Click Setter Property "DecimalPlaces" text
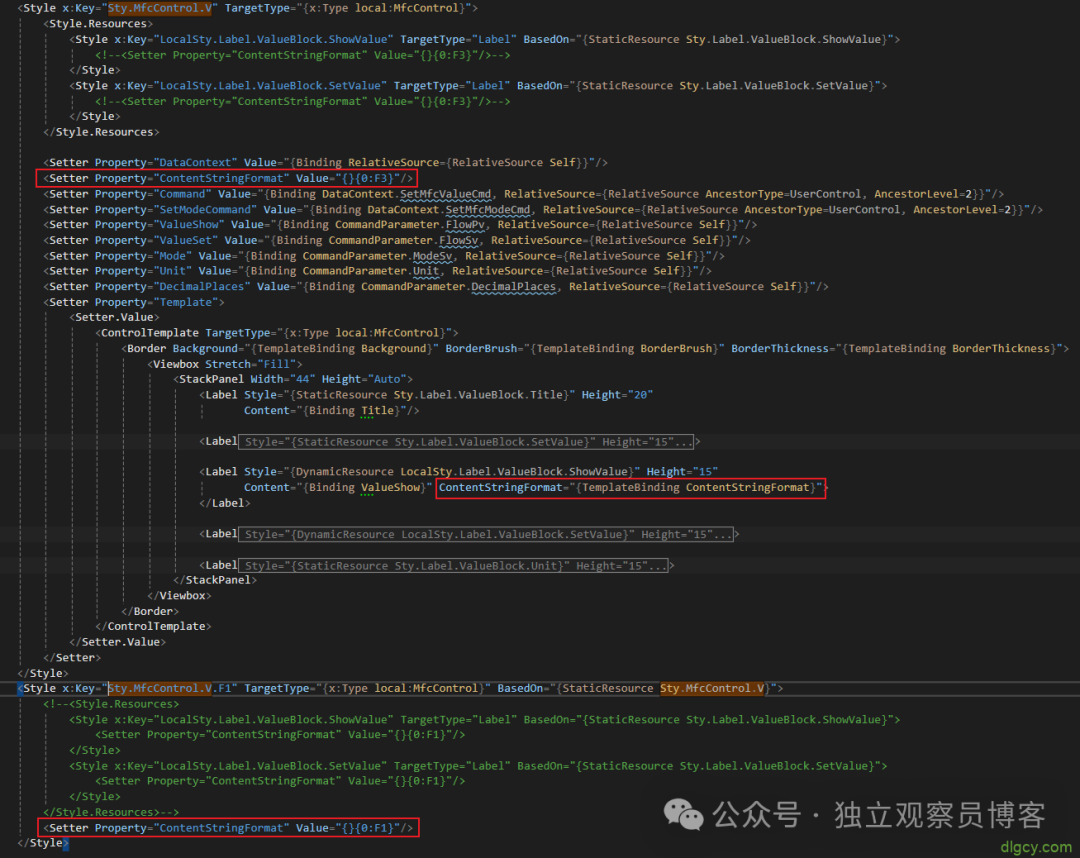 (201, 286)
